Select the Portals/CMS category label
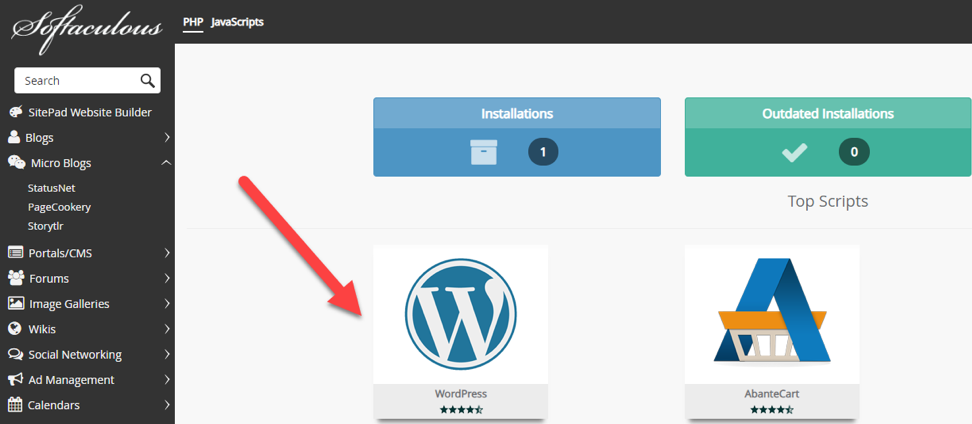The height and width of the screenshot is (424, 972). pos(60,253)
